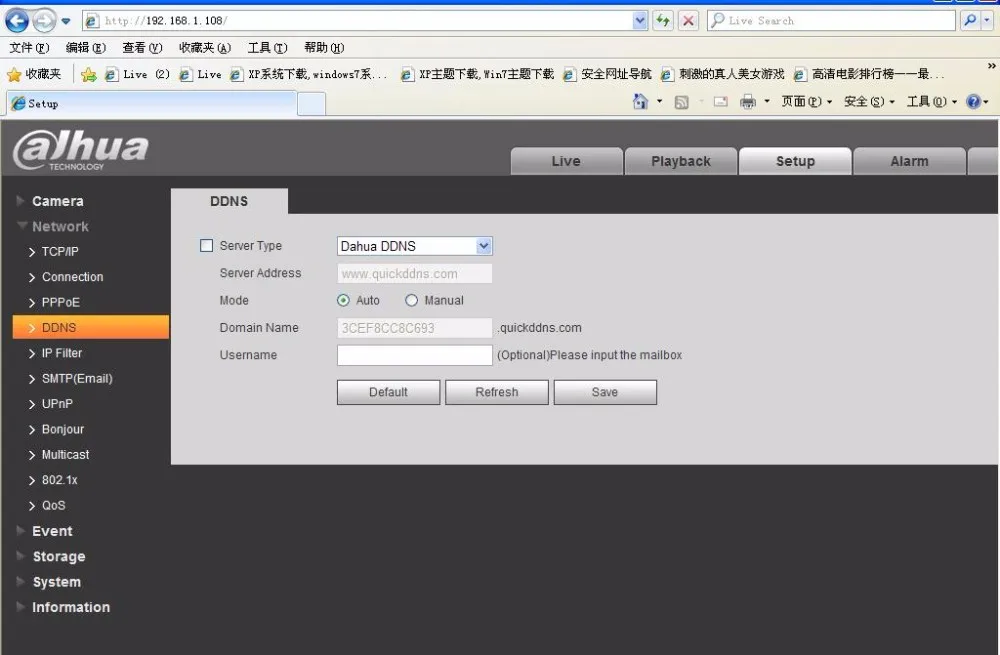Click the 收藏夹 favorites star button
The width and height of the screenshot is (1000, 655).
tap(34, 75)
